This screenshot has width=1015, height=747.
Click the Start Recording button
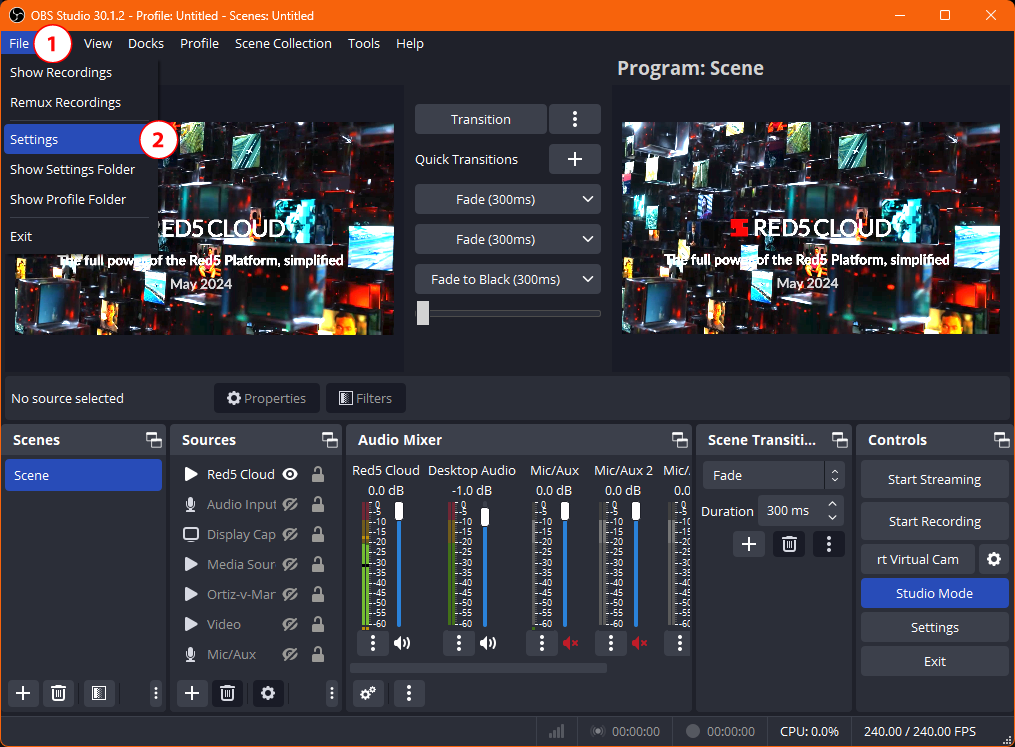[935, 521]
